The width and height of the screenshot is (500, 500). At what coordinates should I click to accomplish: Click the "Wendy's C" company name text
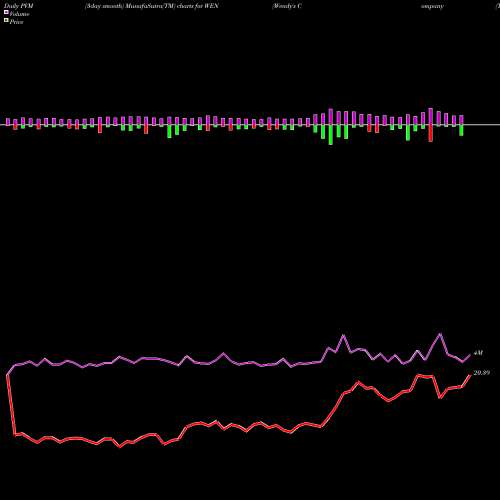tap(287, 6)
